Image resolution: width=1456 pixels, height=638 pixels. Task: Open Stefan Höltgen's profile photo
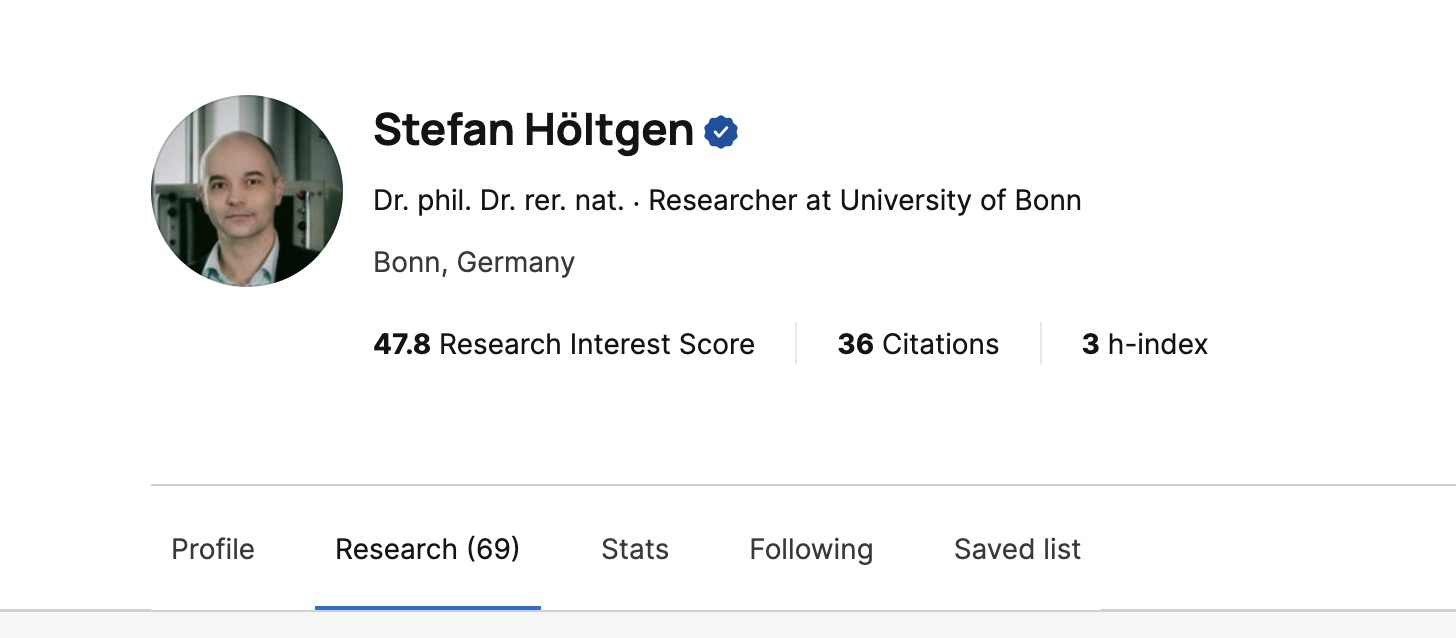(x=247, y=191)
